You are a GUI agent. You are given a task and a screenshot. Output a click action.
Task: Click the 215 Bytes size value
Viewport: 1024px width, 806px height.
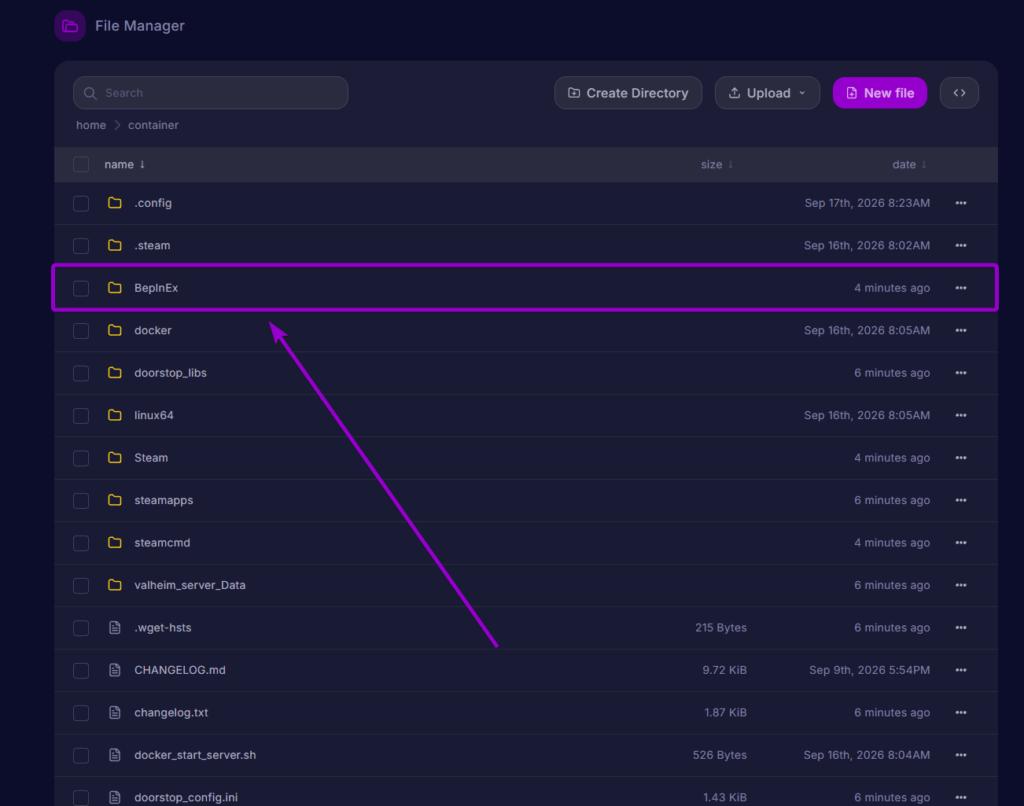point(721,628)
